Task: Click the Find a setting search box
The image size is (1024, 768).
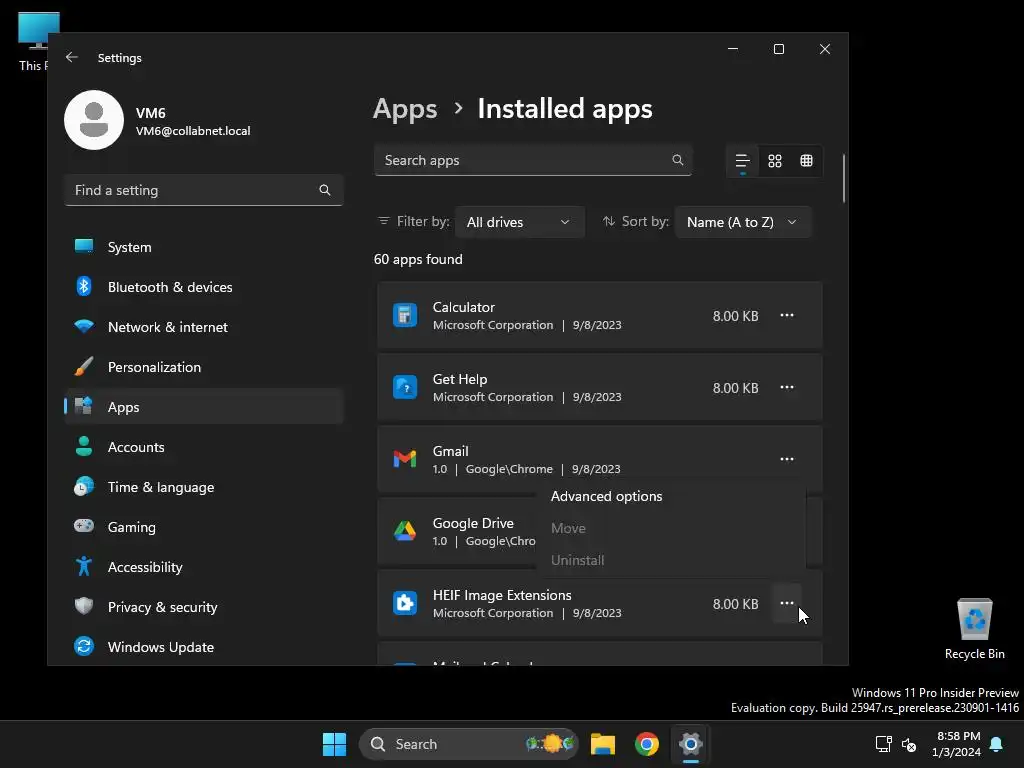Action: tap(204, 190)
